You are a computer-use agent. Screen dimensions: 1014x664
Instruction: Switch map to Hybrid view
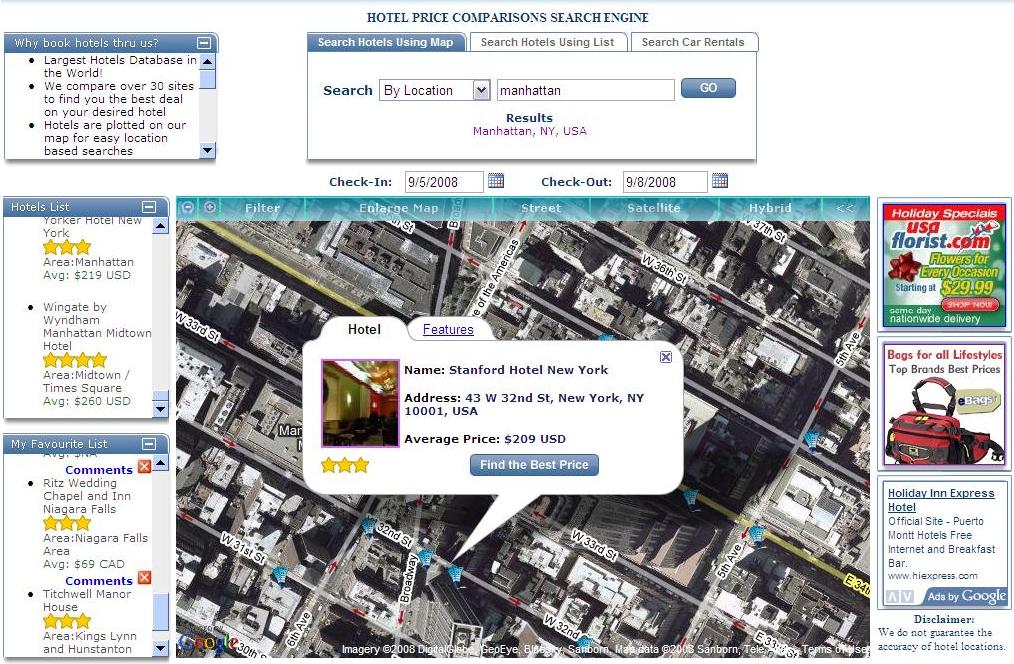[770, 208]
